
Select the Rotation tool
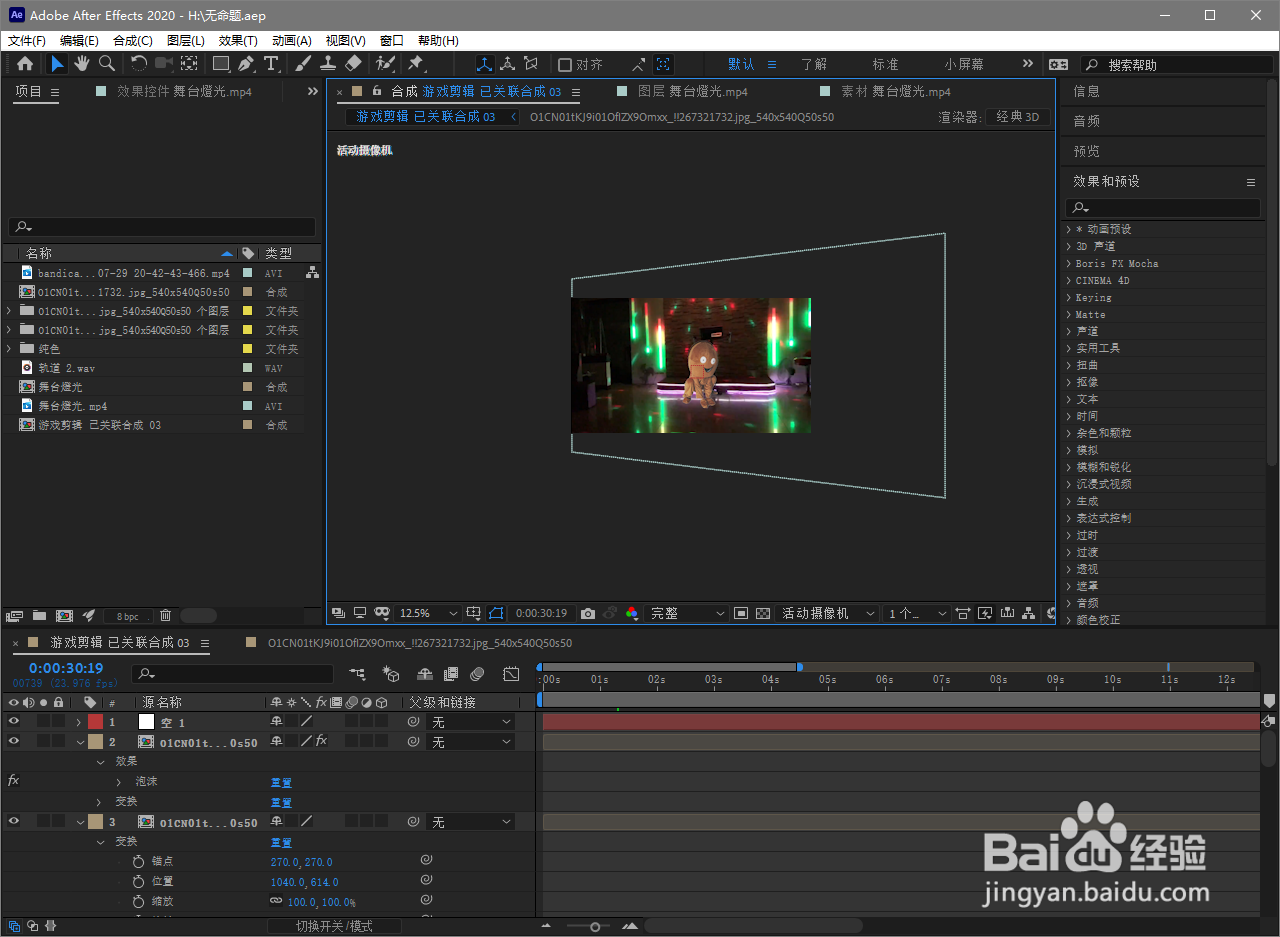tap(139, 64)
